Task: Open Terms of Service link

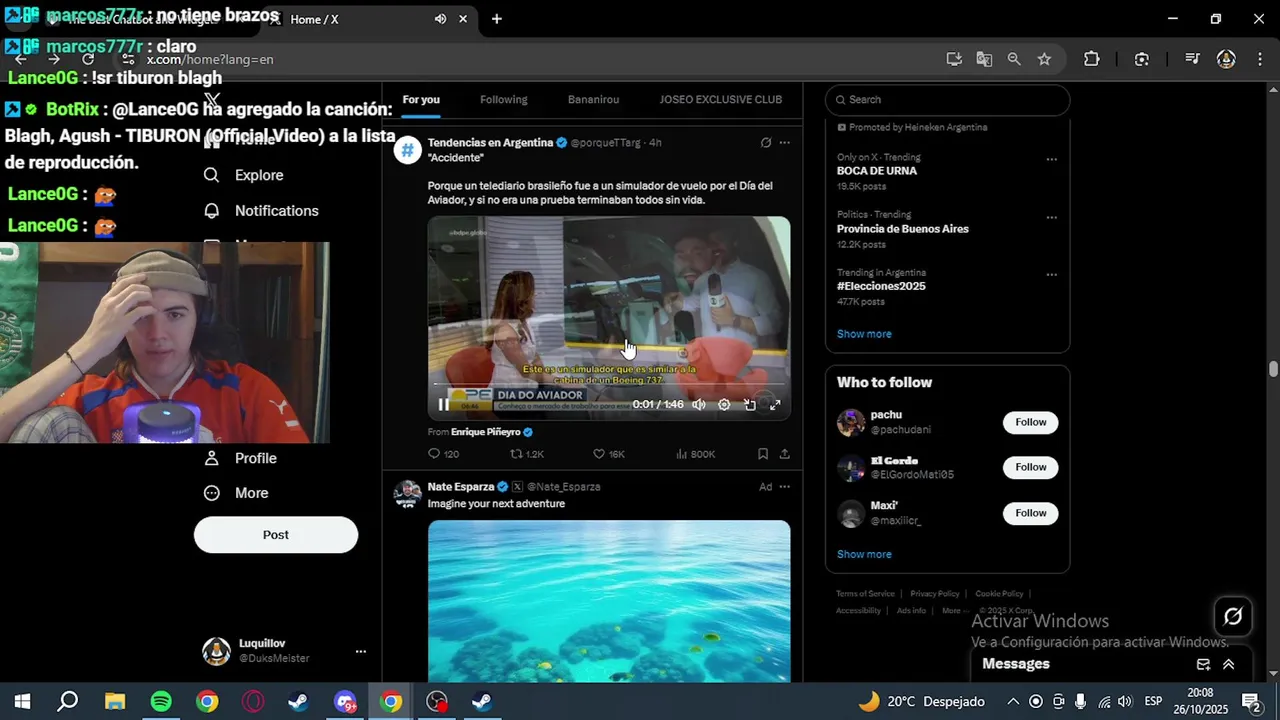Action: 865,594
